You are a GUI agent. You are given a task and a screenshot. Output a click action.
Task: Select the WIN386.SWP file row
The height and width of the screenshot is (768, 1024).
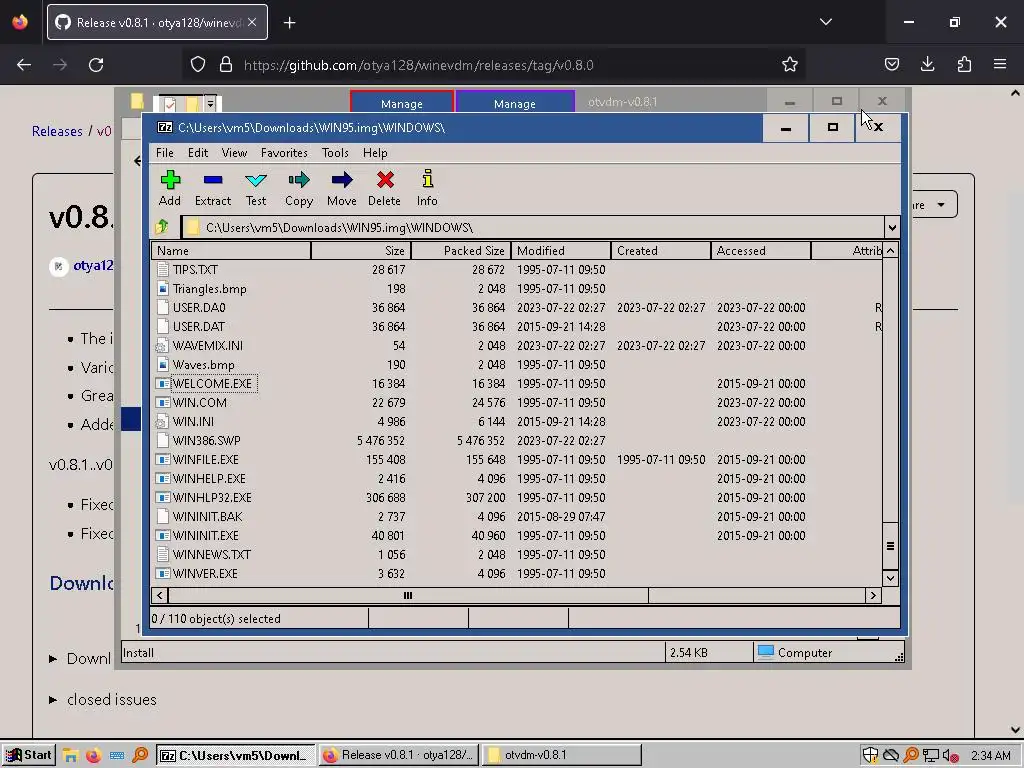pyautogui.click(x=517, y=441)
